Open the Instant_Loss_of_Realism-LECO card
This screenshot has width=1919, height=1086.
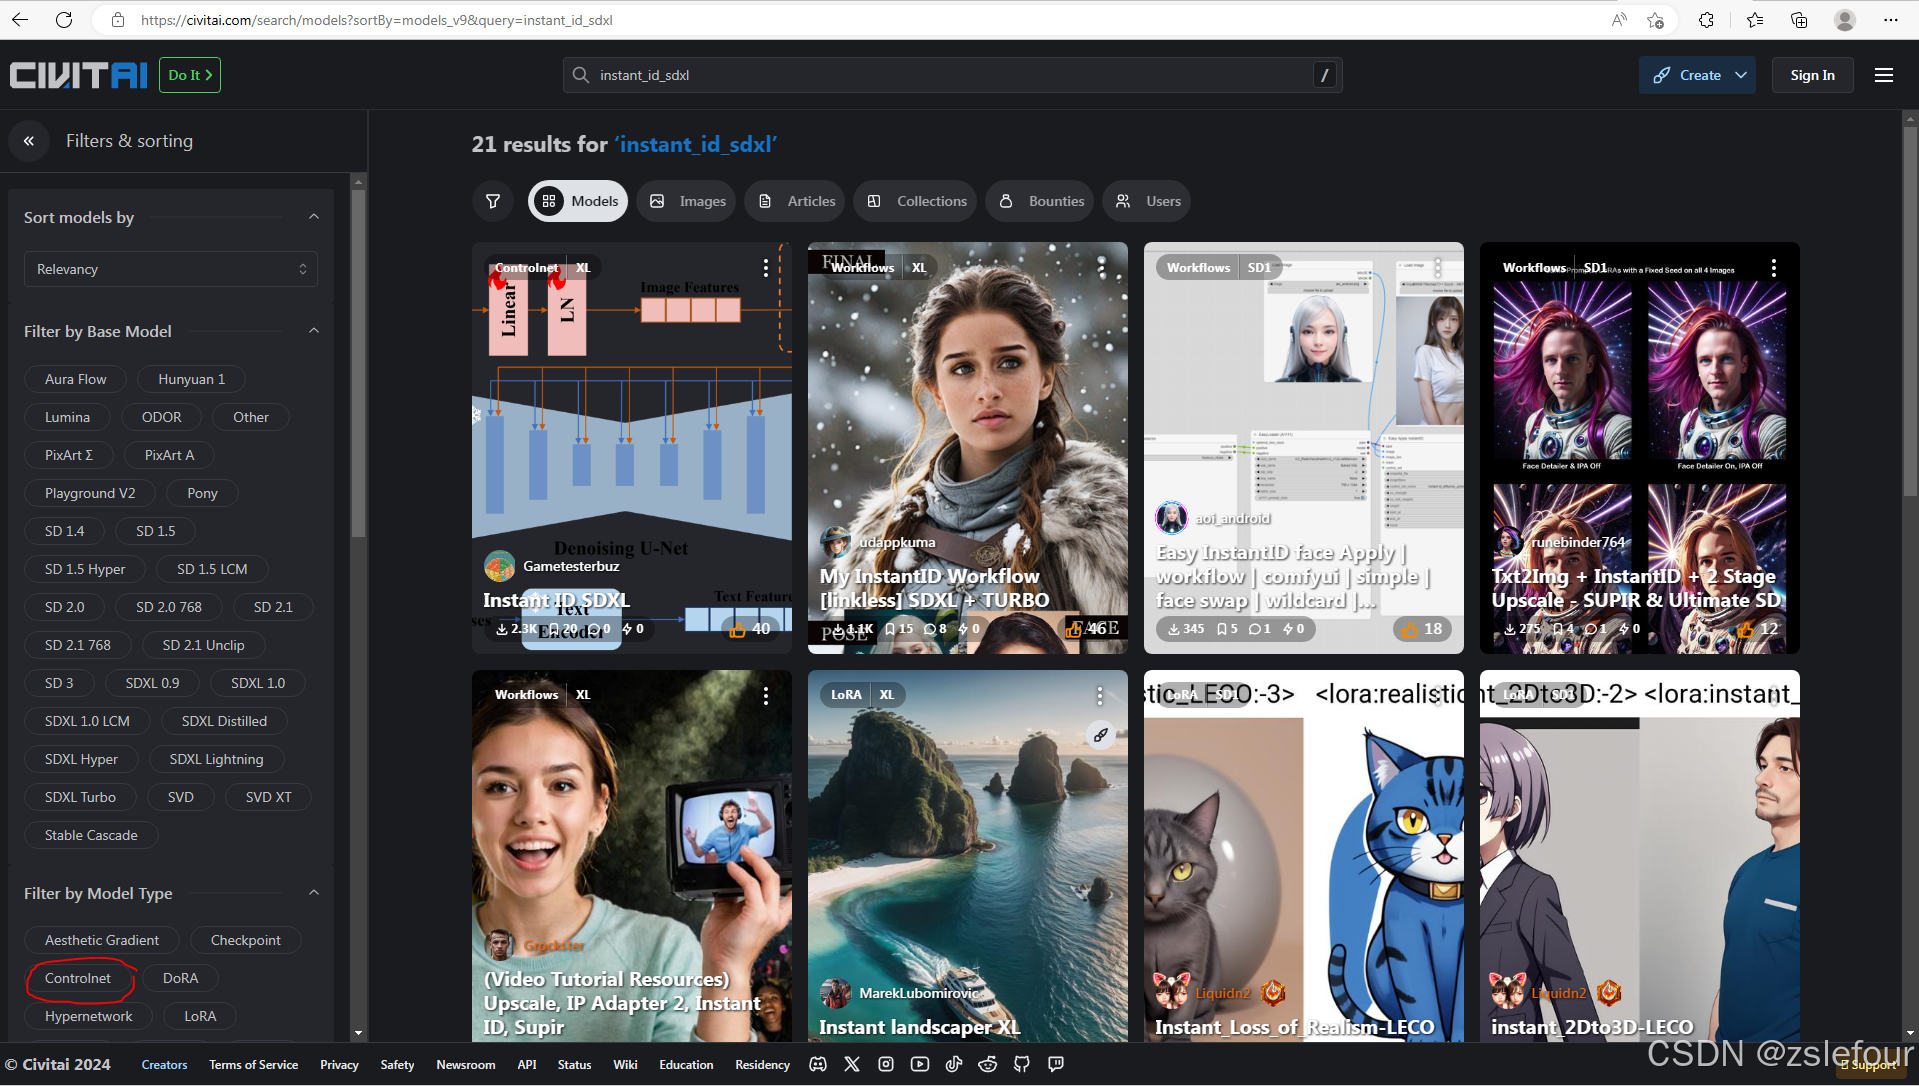tap(1303, 856)
